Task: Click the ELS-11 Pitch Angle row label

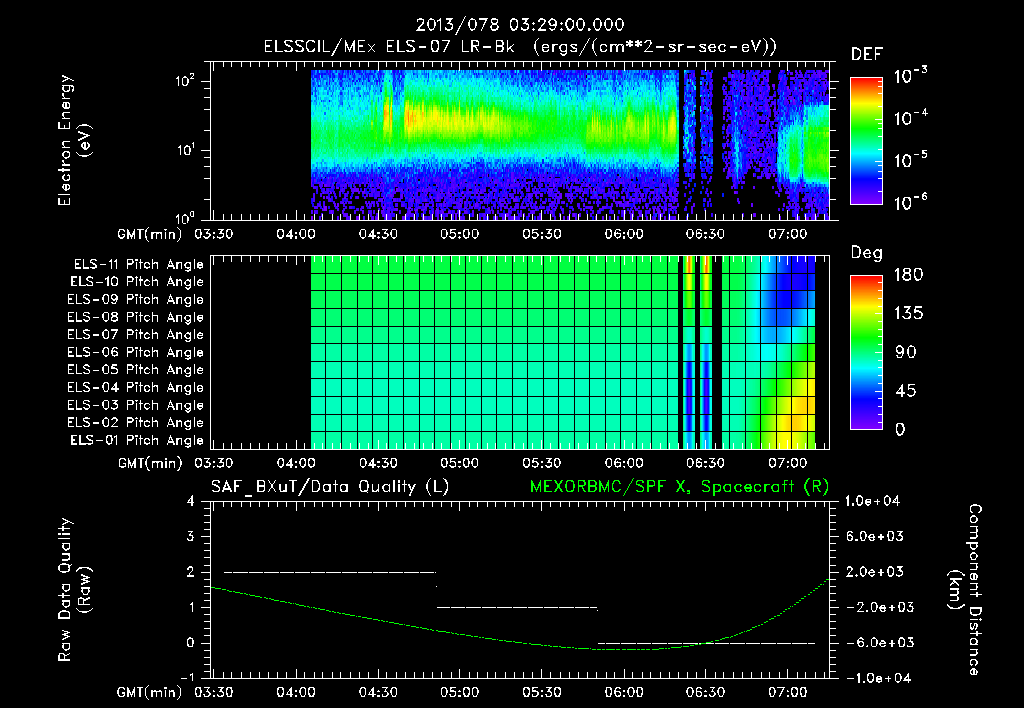Action: point(138,265)
